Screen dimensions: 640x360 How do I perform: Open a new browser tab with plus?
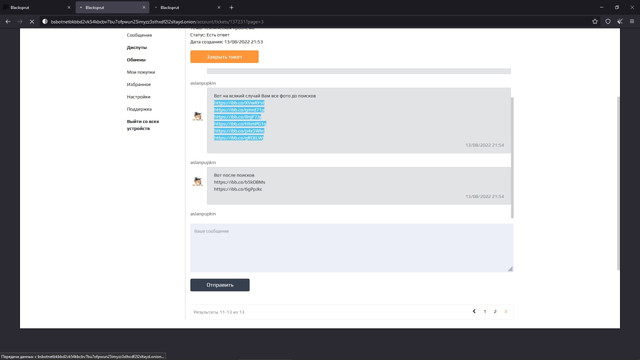(x=231, y=7)
